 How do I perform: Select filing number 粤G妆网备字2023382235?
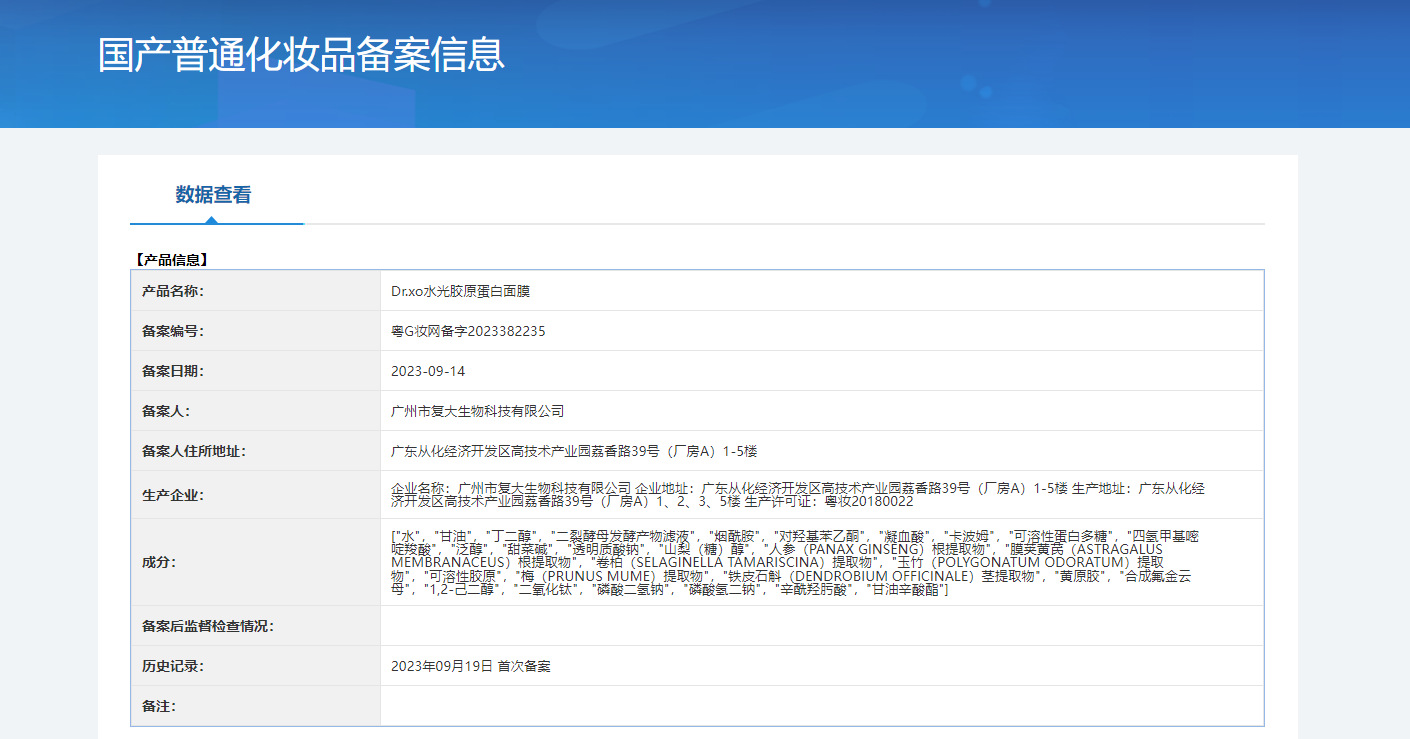pyautogui.click(x=468, y=331)
